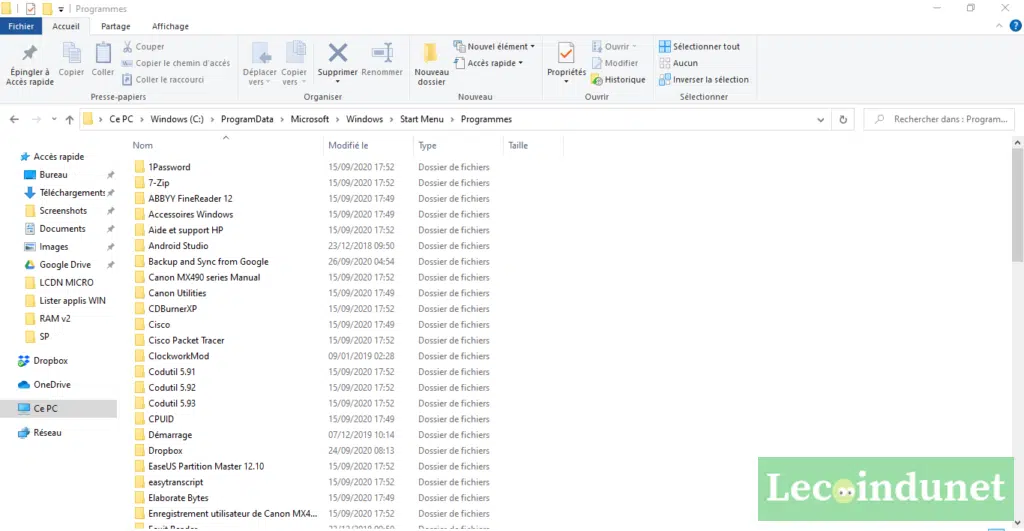This screenshot has height=531, width=1024.
Task: Click Start Menu in the breadcrumb
Action: point(422,120)
